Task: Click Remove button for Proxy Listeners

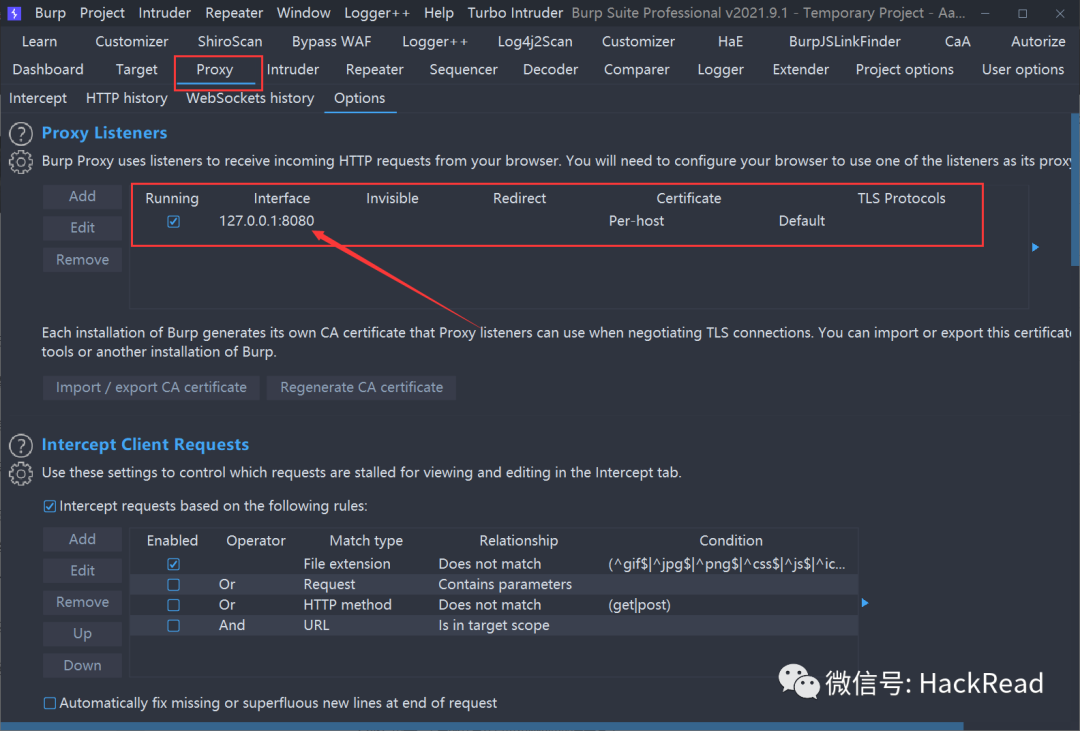Action: tap(82, 260)
